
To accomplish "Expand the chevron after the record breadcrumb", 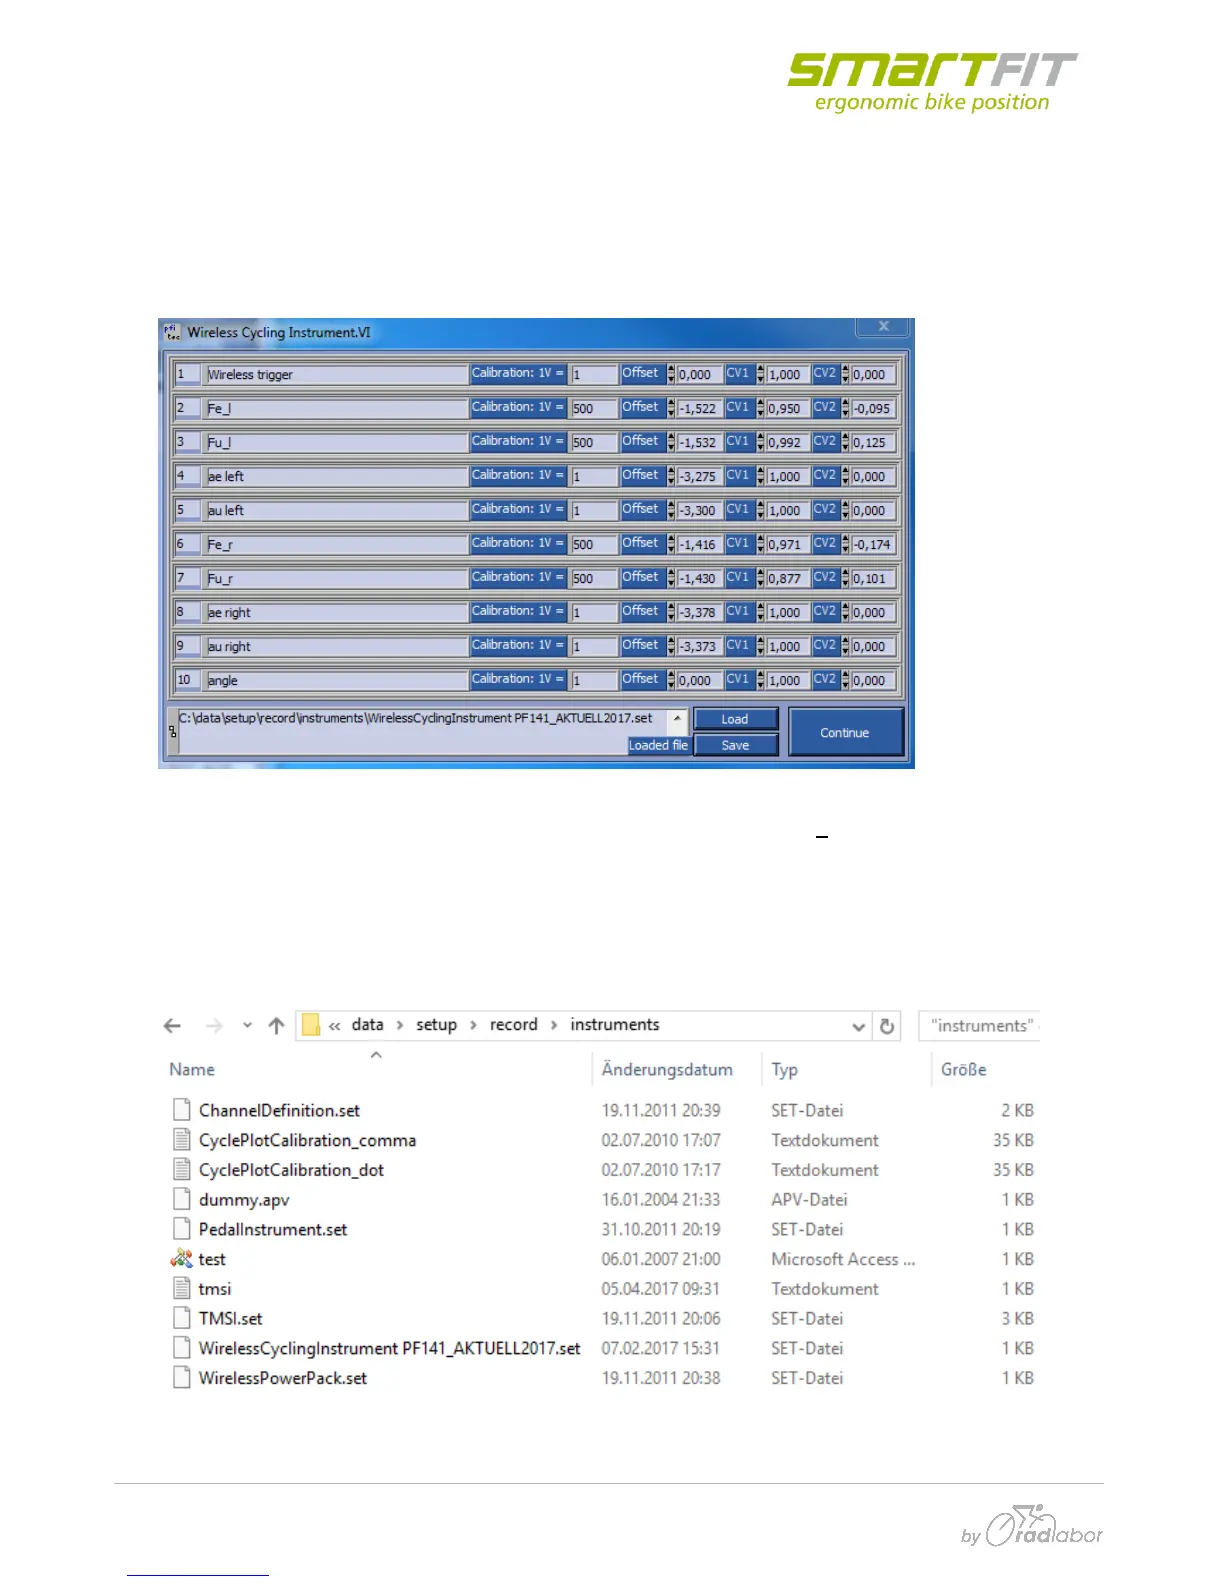I will (x=554, y=1025).
